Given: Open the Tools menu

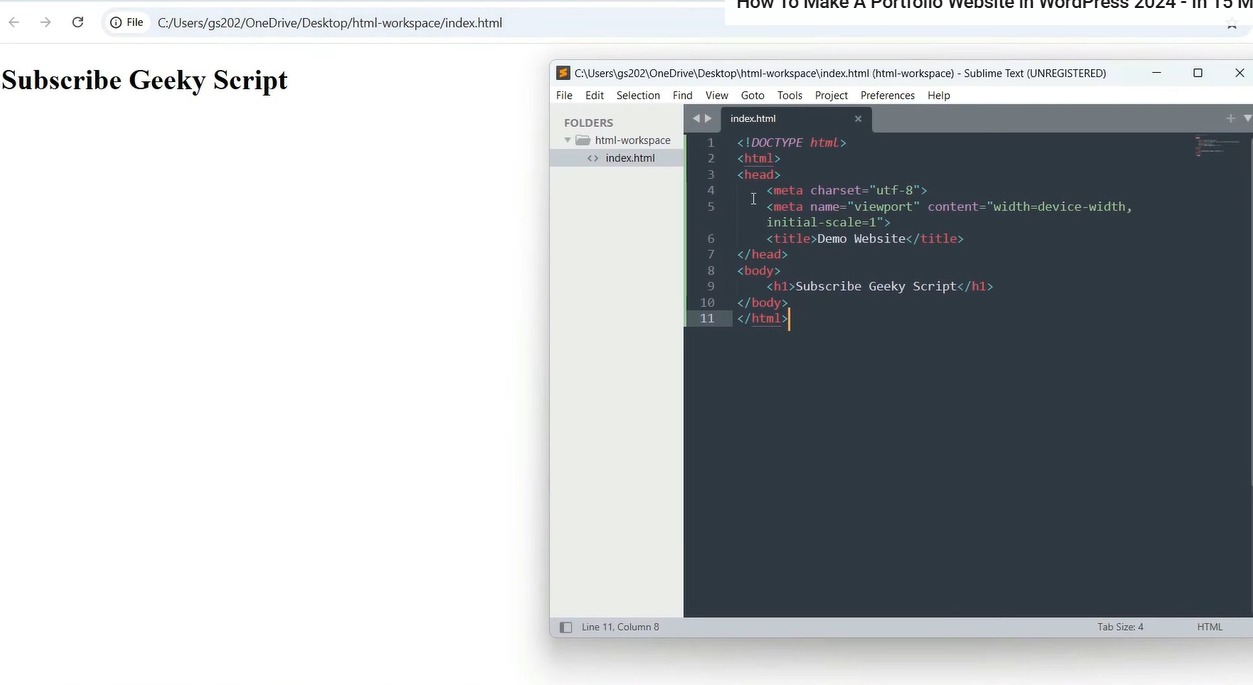Looking at the screenshot, I should click(x=790, y=95).
